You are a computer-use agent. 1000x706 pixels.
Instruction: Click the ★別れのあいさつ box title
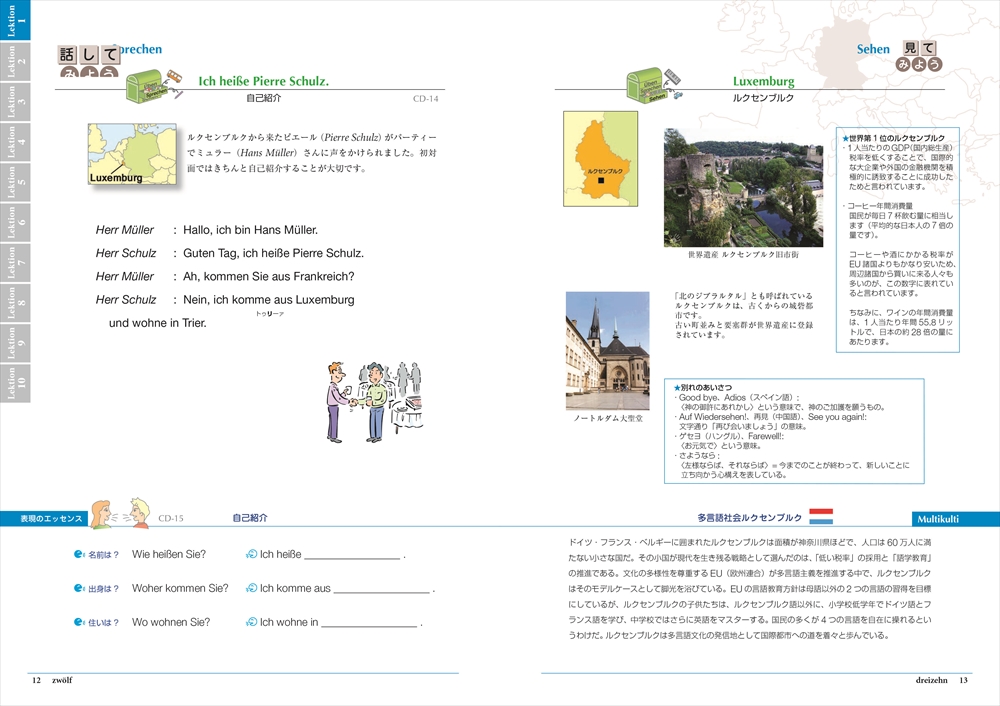[702, 387]
